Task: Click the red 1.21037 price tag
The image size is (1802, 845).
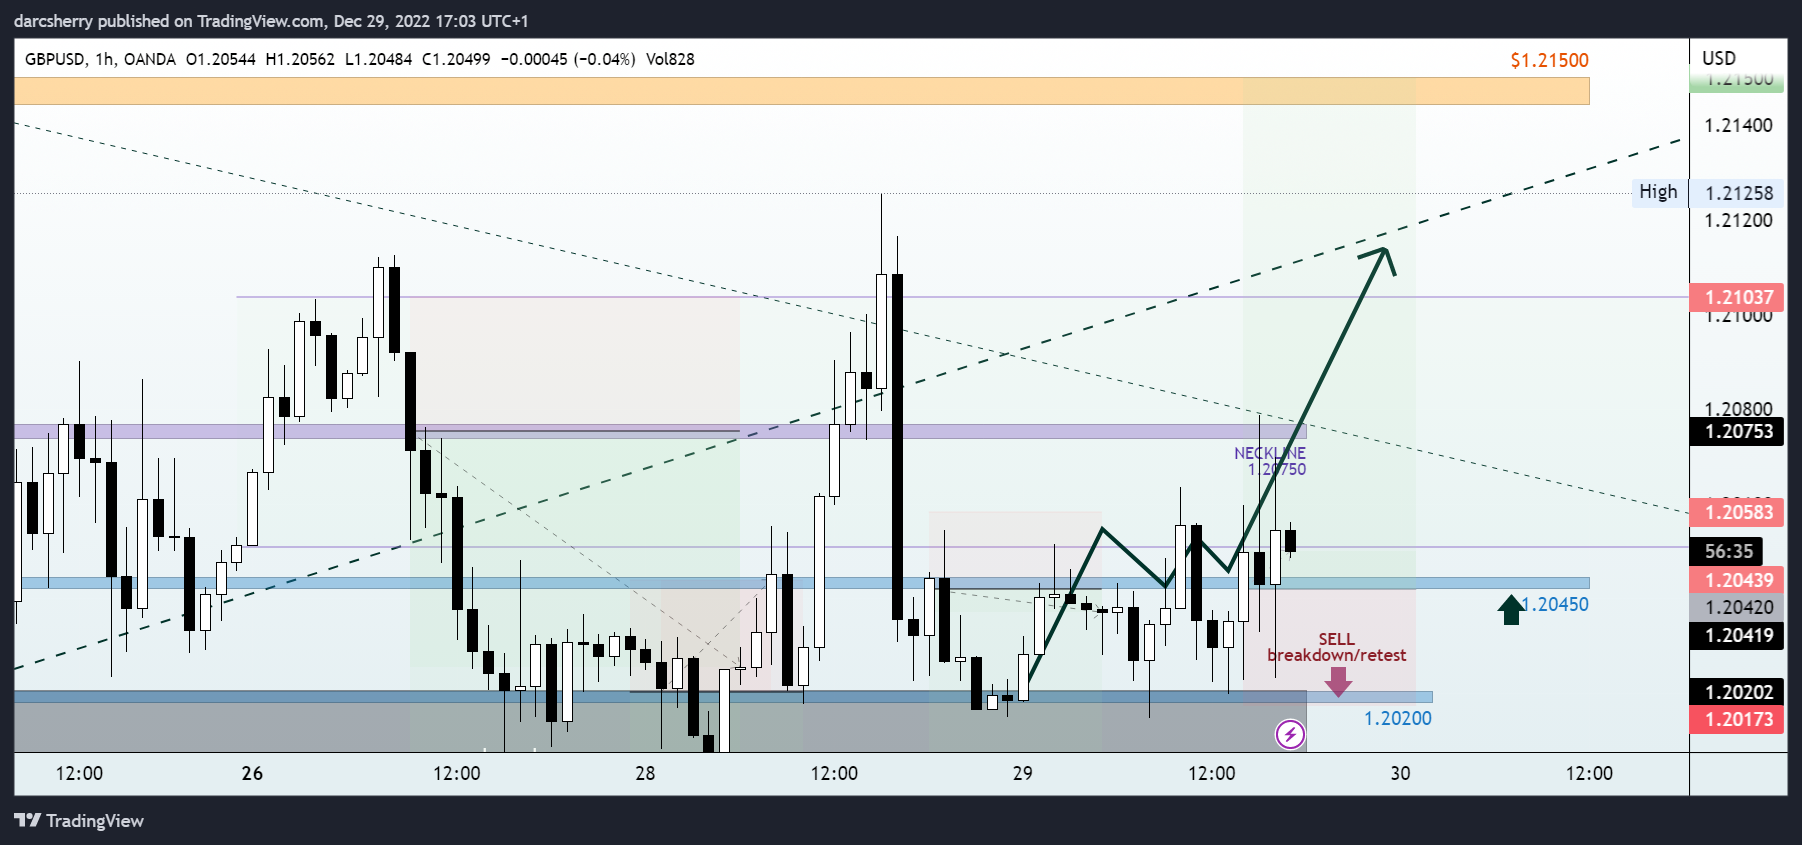Action: point(1738,297)
